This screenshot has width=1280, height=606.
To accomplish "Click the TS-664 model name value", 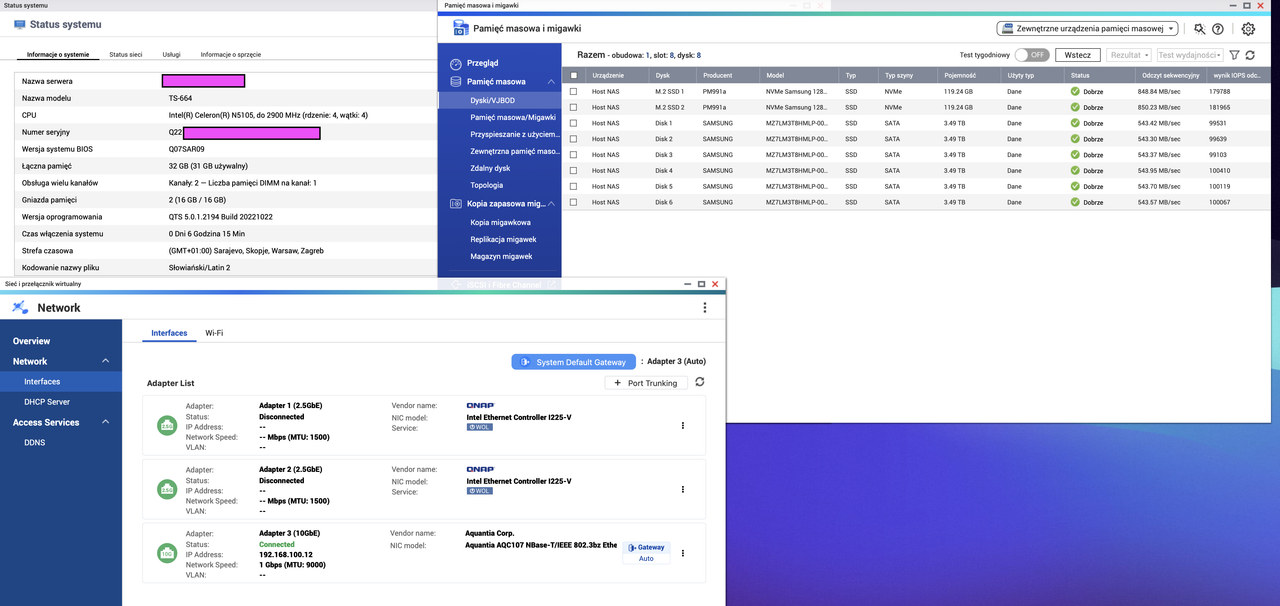I will coord(180,98).
